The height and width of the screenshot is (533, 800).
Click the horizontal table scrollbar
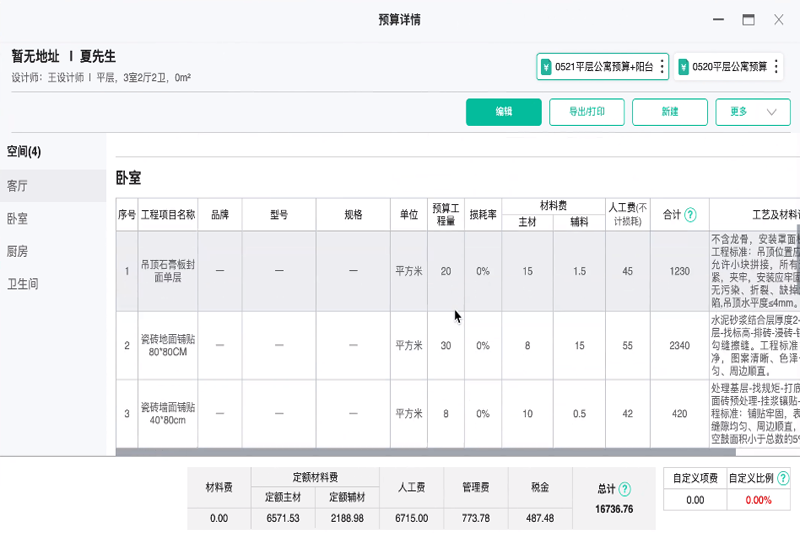[x=400, y=452]
